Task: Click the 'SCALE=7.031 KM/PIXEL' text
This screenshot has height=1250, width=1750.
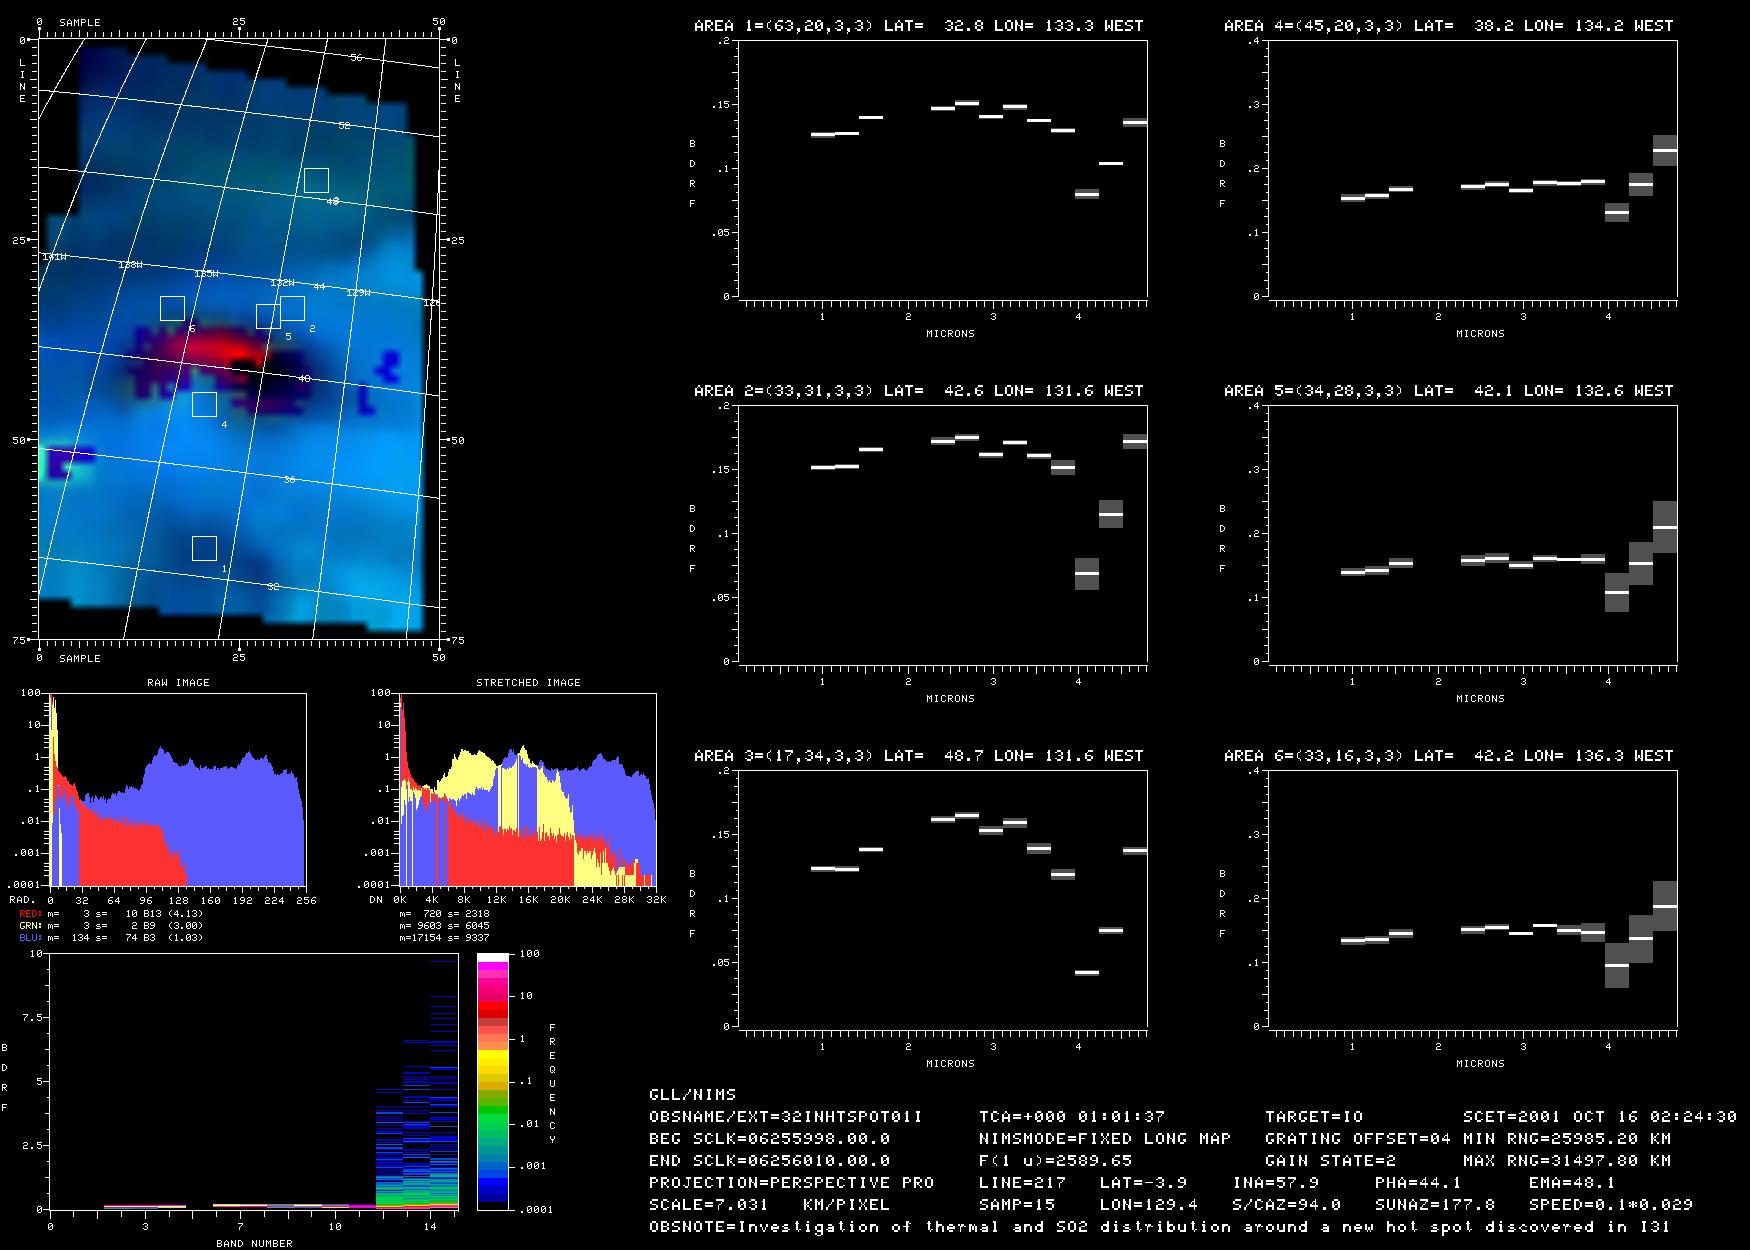Action: click(x=770, y=1205)
